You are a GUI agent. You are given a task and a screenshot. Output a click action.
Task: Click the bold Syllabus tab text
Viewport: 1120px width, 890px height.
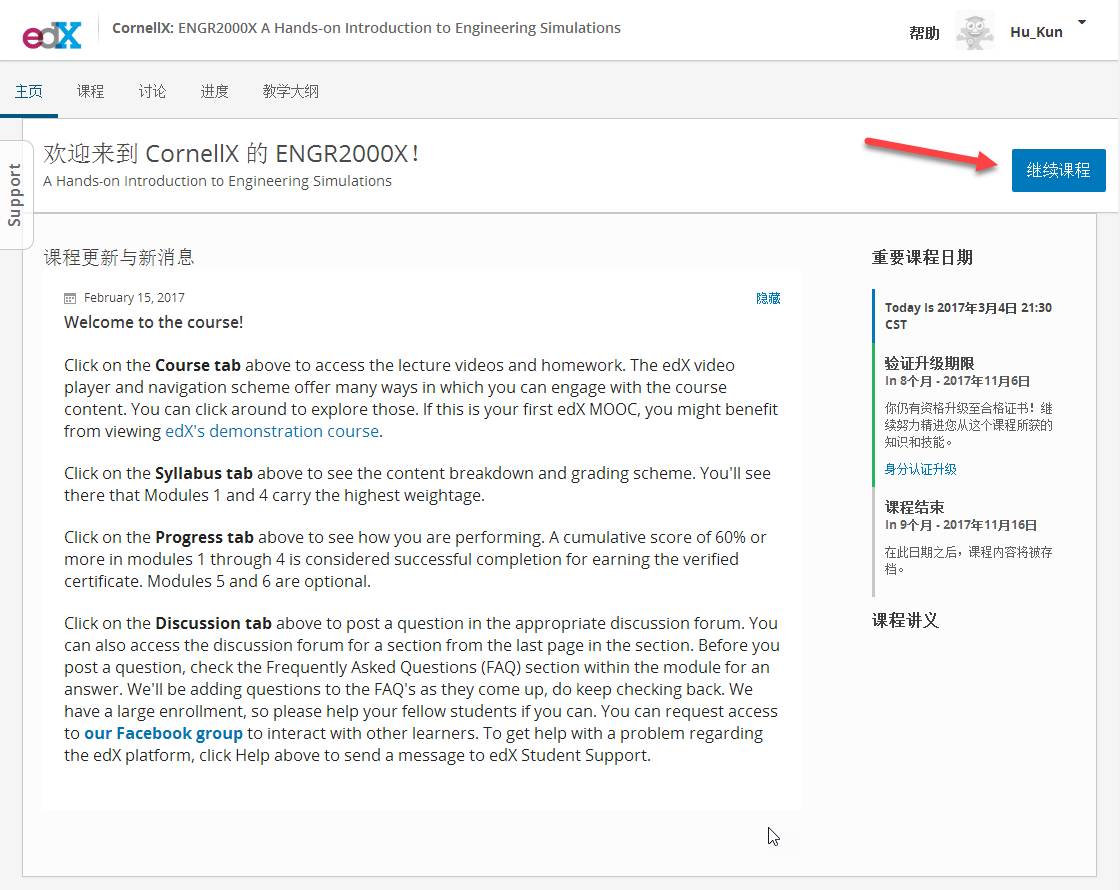coord(204,474)
